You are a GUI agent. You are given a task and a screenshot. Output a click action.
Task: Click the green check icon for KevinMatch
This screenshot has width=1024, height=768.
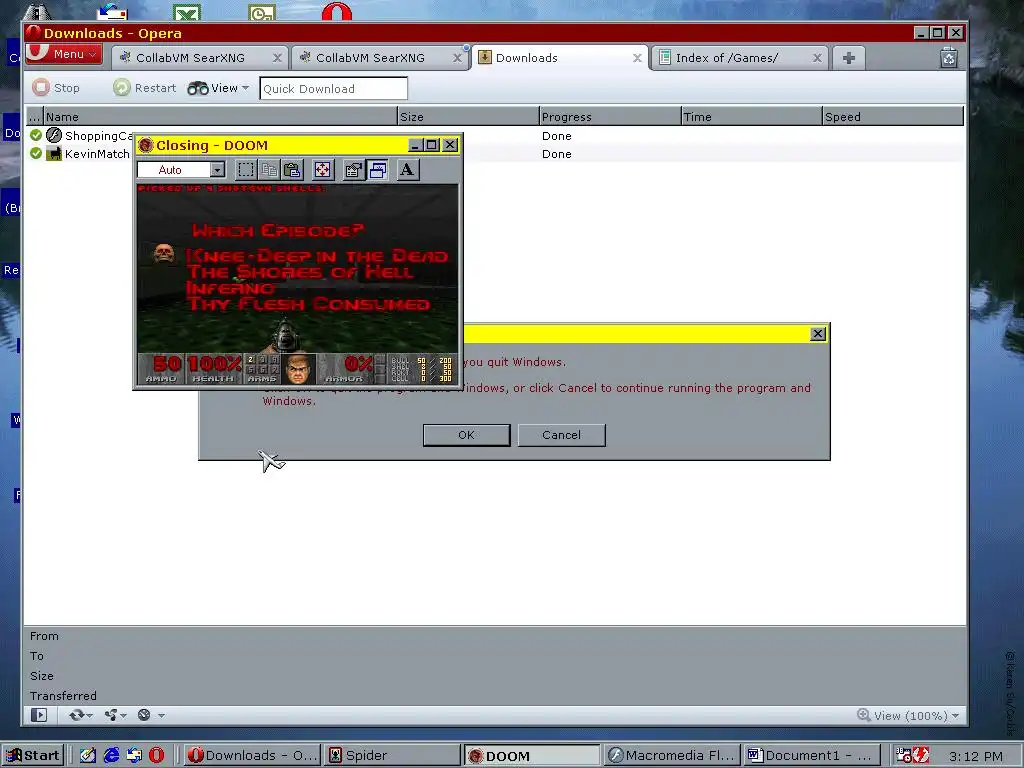click(36, 153)
